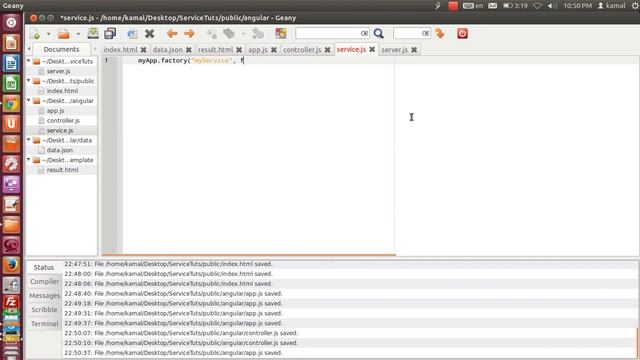Switch to the Scribble tab
This screenshot has height=360, width=640.
[44, 309]
